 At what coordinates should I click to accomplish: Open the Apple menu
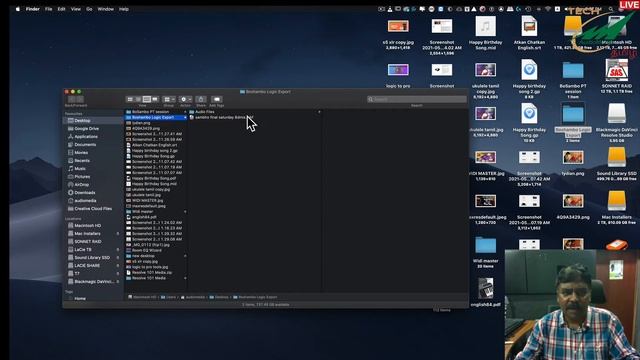(x=18, y=9)
